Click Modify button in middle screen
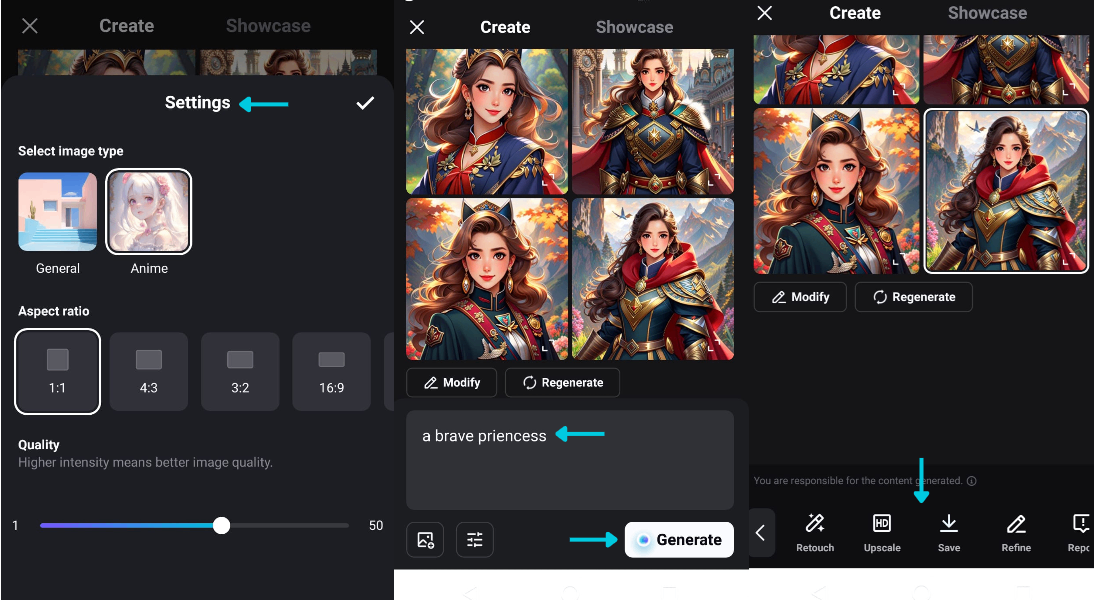1100x600 pixels. [x=451, y=382]
